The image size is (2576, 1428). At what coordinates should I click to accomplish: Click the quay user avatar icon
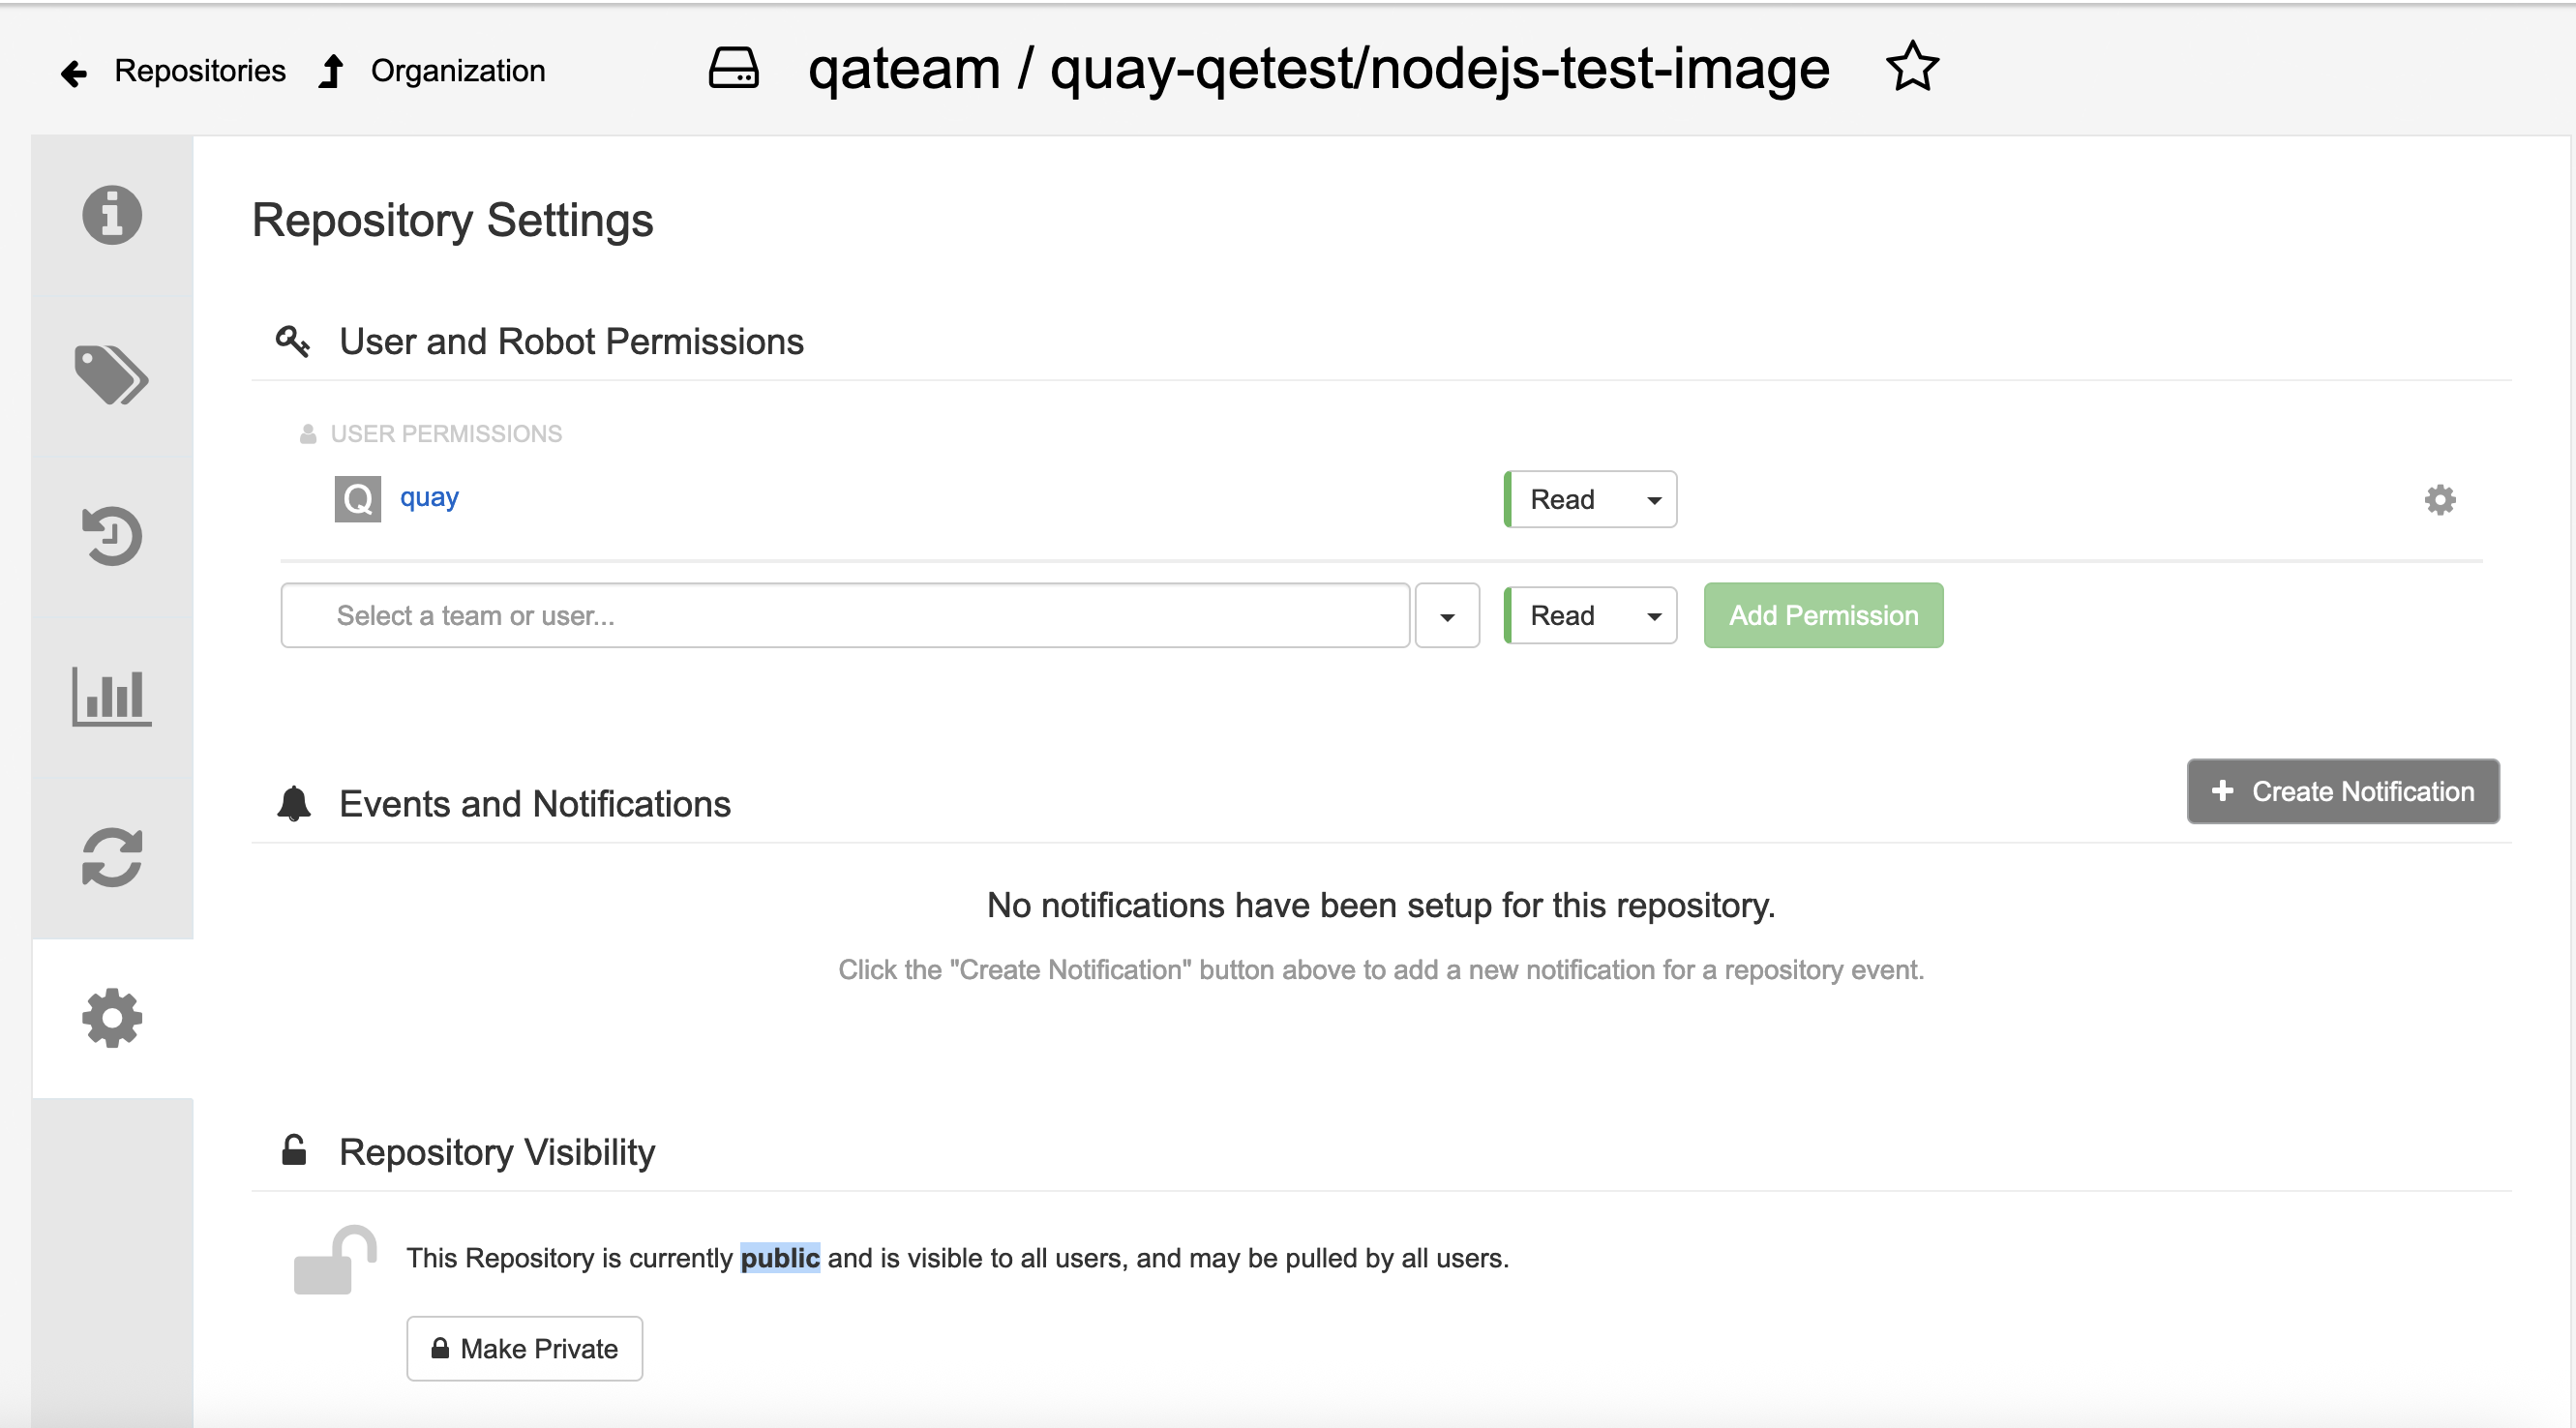coord(357,499)
